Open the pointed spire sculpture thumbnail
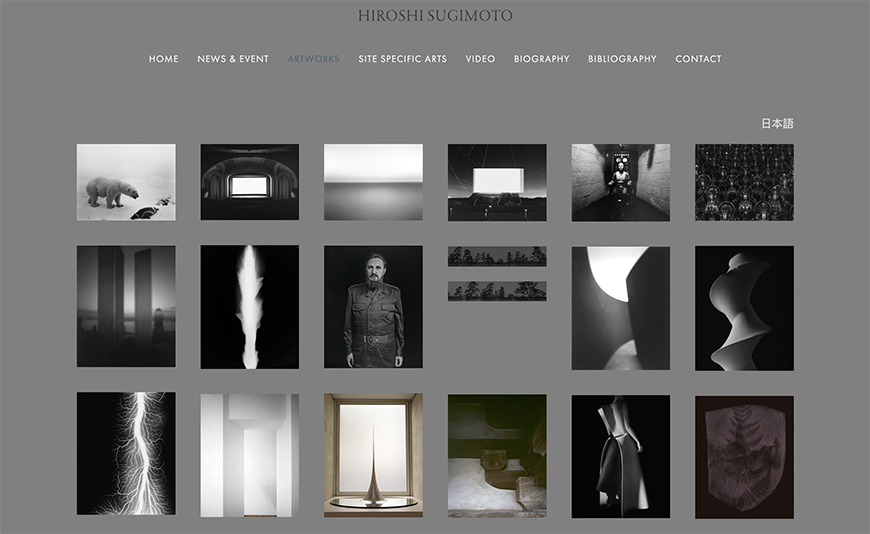 click(373, 456)
